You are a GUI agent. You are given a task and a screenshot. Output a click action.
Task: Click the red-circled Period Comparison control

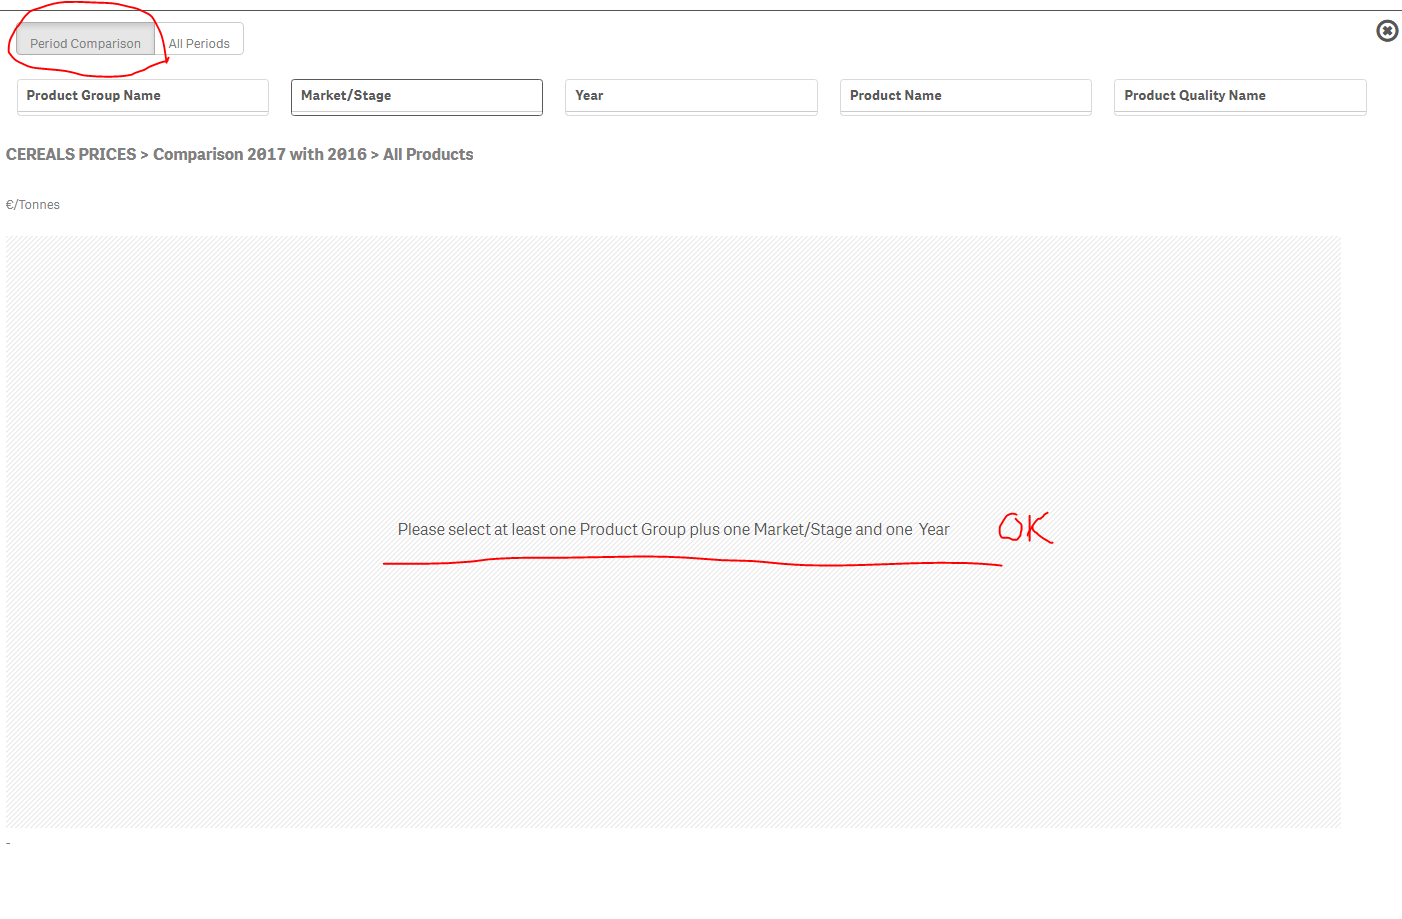[86, 43]
